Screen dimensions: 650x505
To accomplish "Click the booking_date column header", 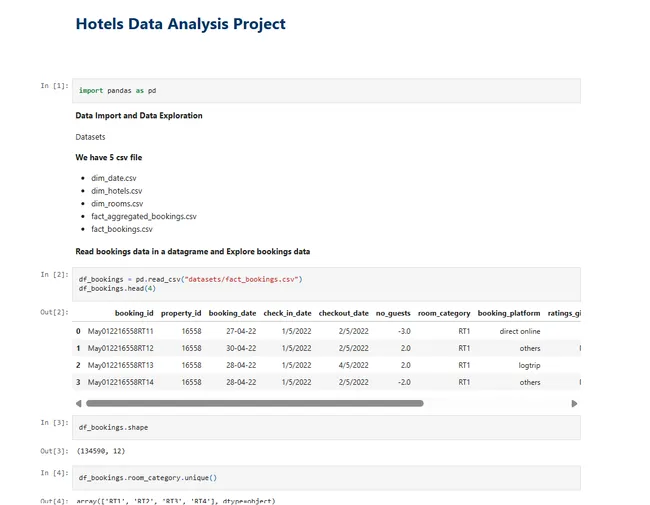I will (x=232, y=313).
